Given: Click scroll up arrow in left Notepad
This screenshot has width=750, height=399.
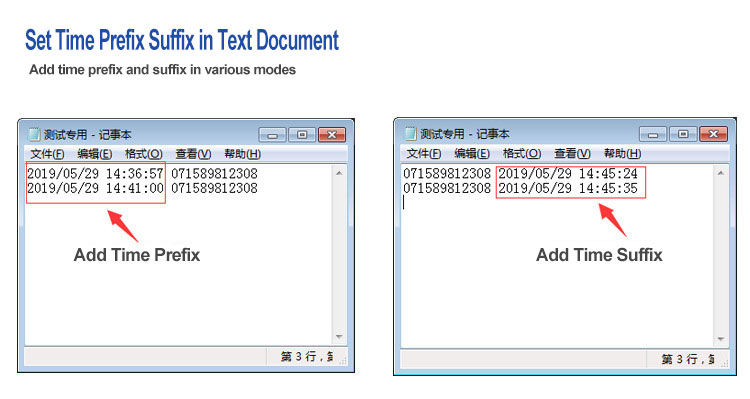Looking at the screenshot, I should coord(339,173).
